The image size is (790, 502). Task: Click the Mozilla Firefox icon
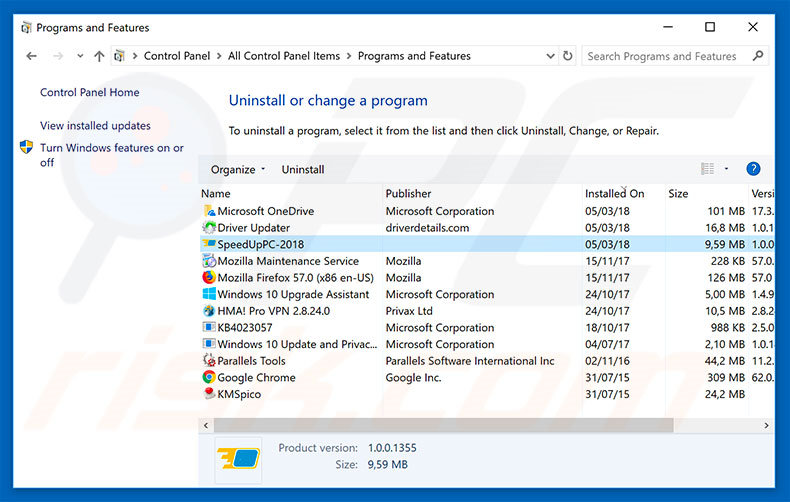tap(209, 277)
